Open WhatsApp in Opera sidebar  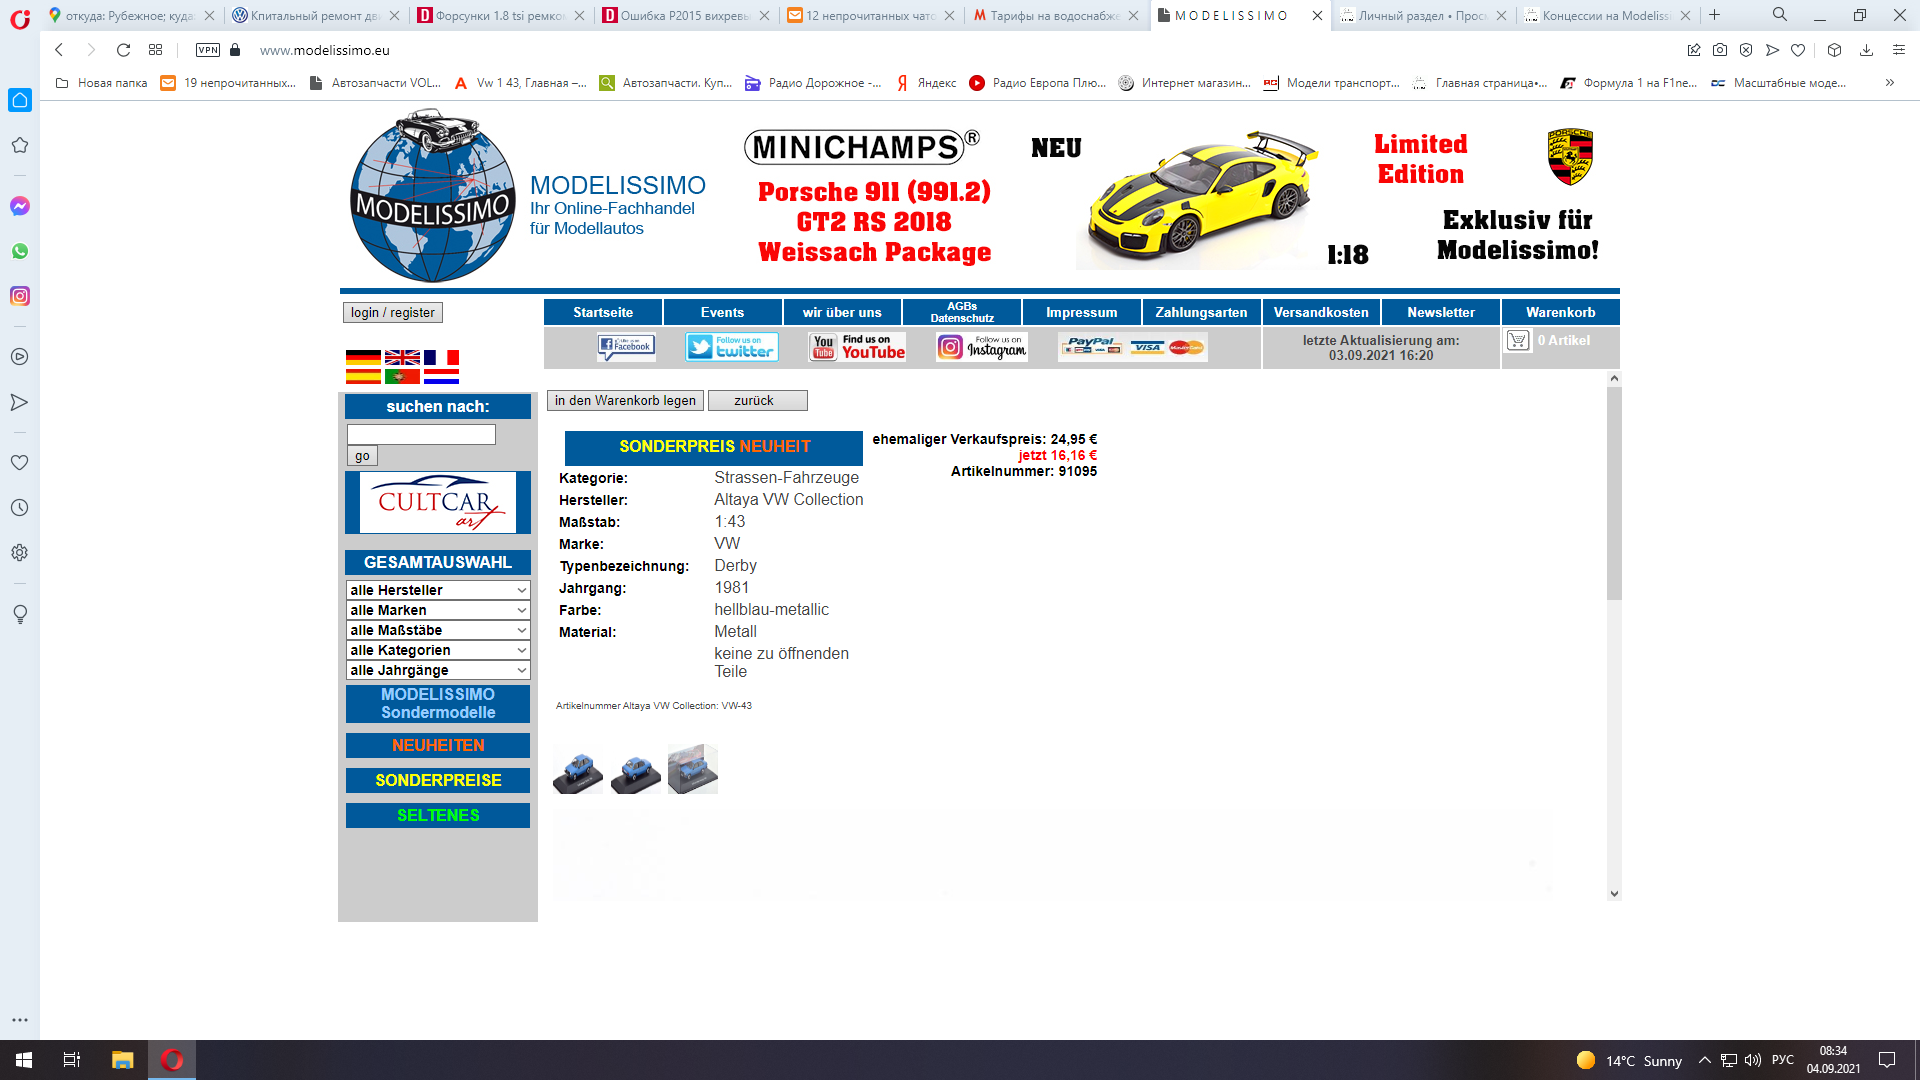(x=20, y=251)
